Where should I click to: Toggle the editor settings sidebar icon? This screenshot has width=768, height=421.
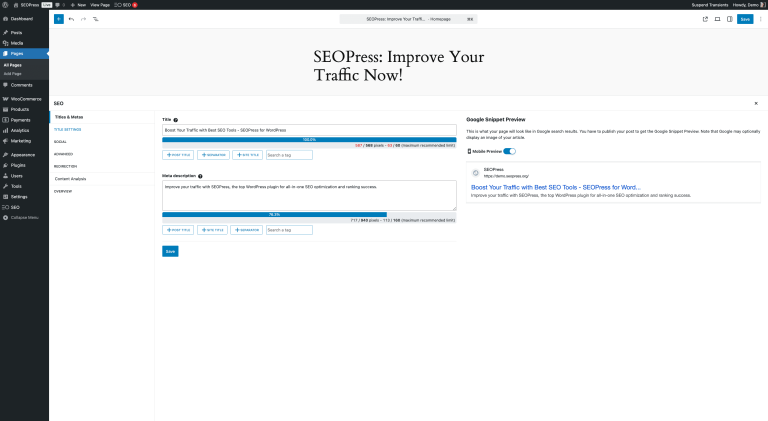729,19
